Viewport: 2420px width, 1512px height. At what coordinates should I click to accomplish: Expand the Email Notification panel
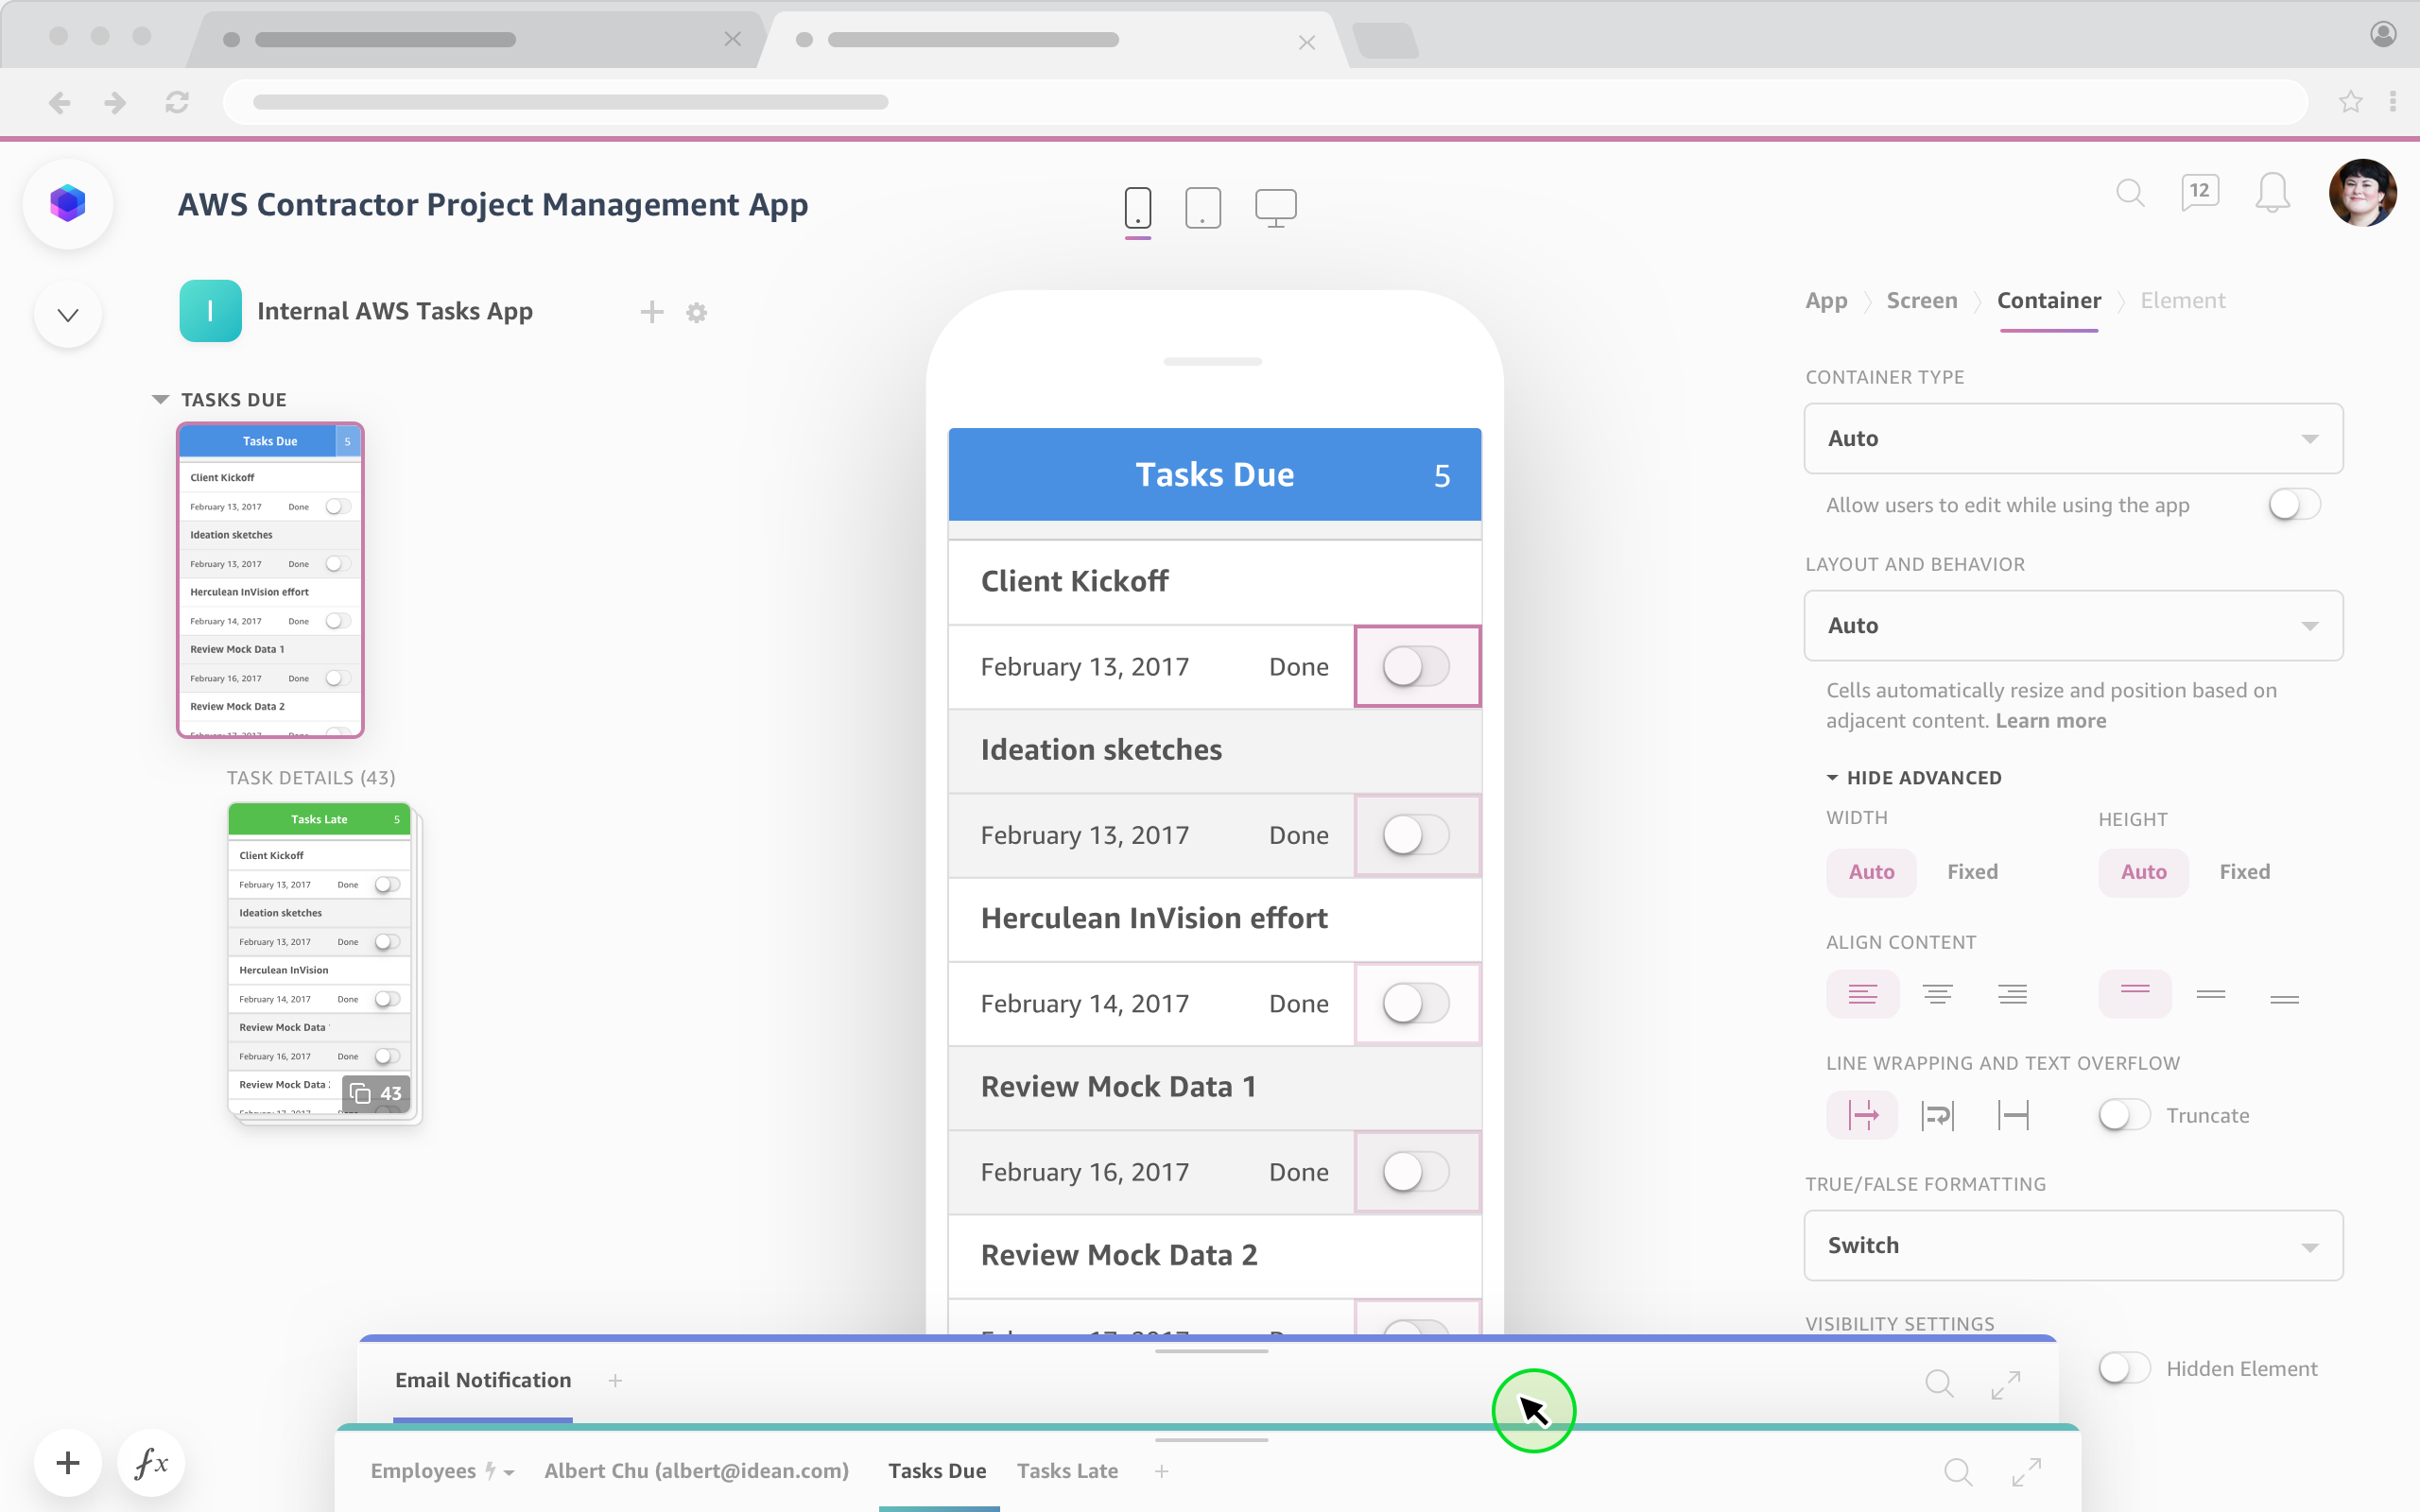[2005, 1384]
